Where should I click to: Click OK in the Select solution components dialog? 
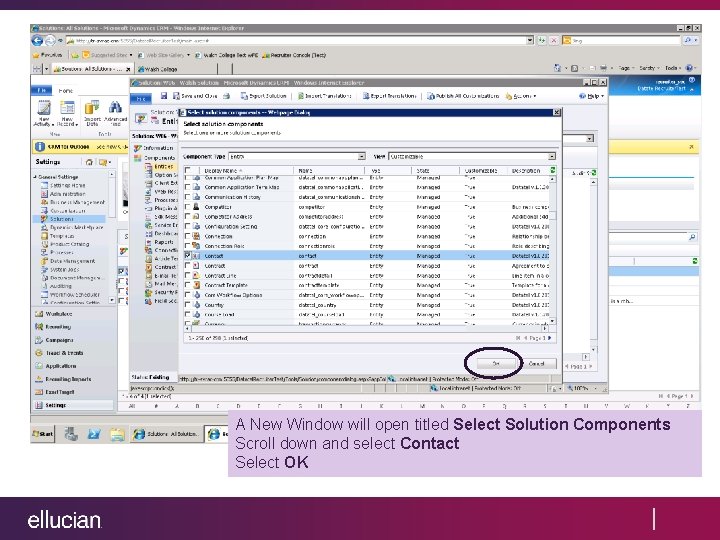point(496,363)
